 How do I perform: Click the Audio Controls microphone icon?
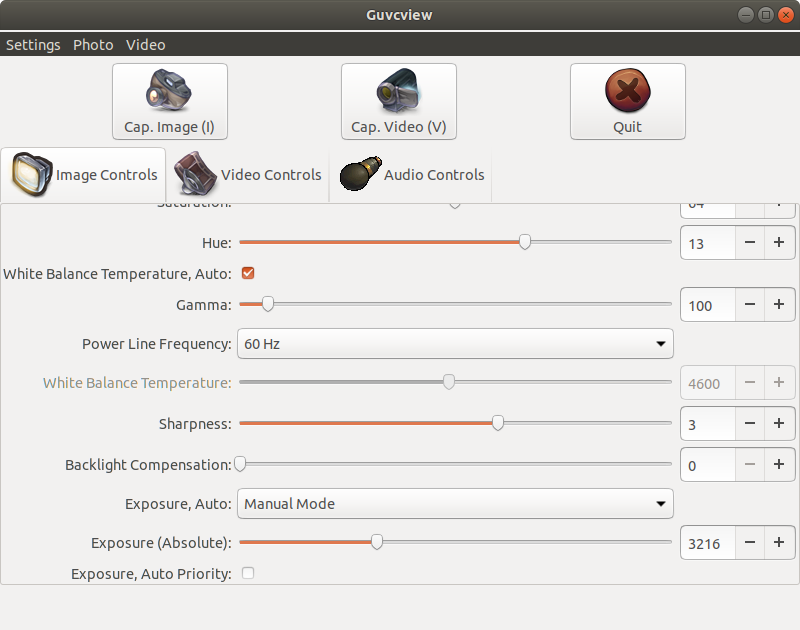pos(361,174)
